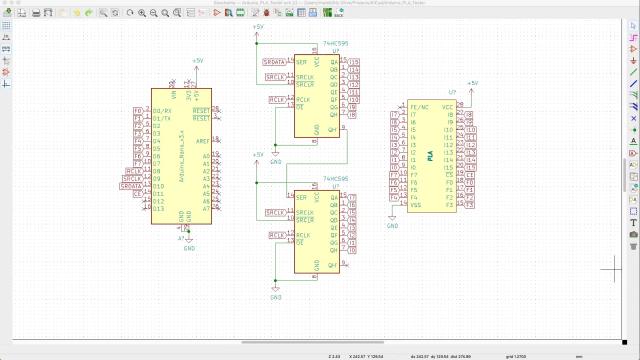This screenshot has width=640, height=360.
Task: Select the graphic lines drawing tool
Action: pos(633,211)
